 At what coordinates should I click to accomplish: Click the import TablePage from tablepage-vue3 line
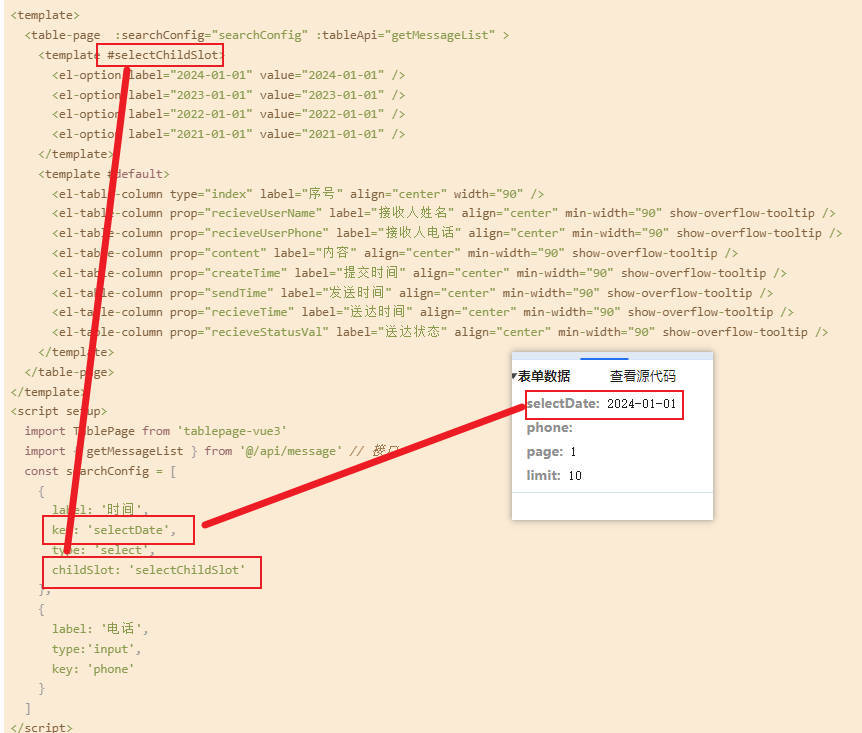tap(156, 431)
